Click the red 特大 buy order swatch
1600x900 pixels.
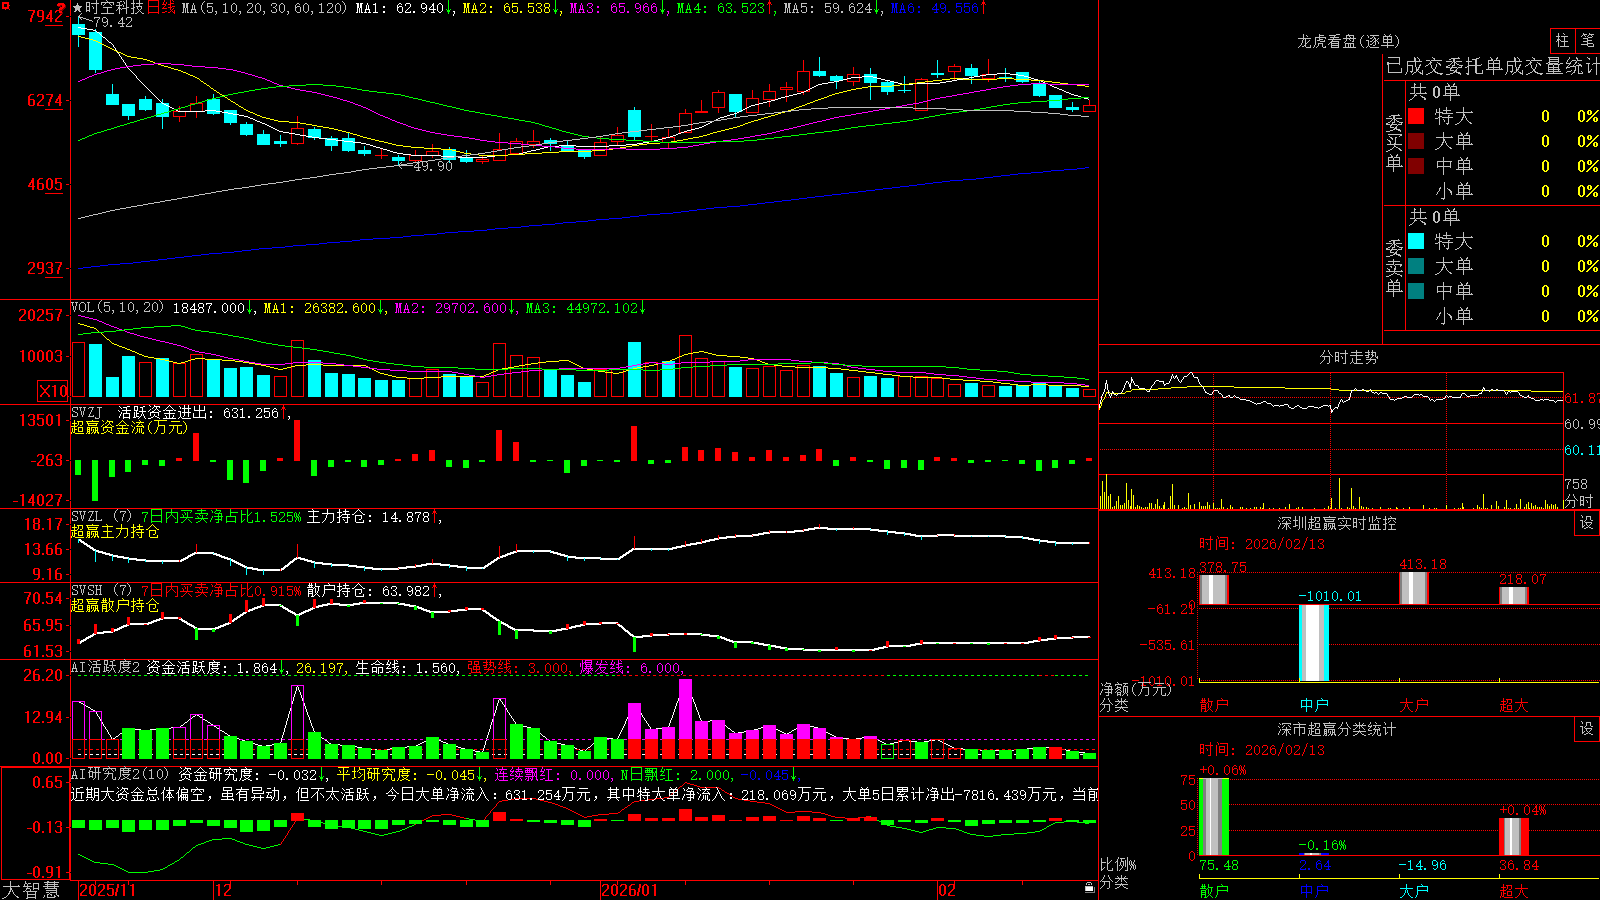coord(1416,116)
